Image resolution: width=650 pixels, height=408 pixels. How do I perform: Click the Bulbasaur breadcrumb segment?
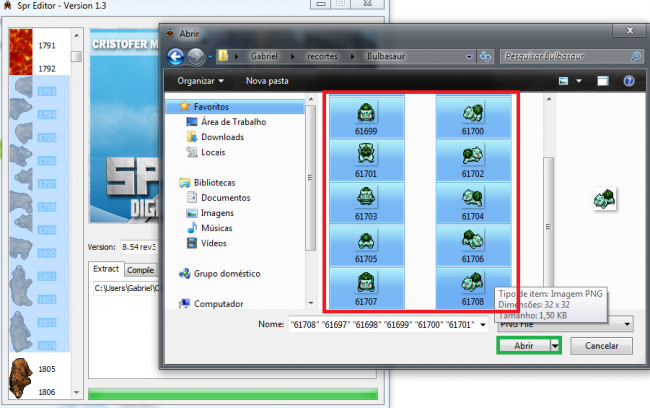(x=386, y=56)
